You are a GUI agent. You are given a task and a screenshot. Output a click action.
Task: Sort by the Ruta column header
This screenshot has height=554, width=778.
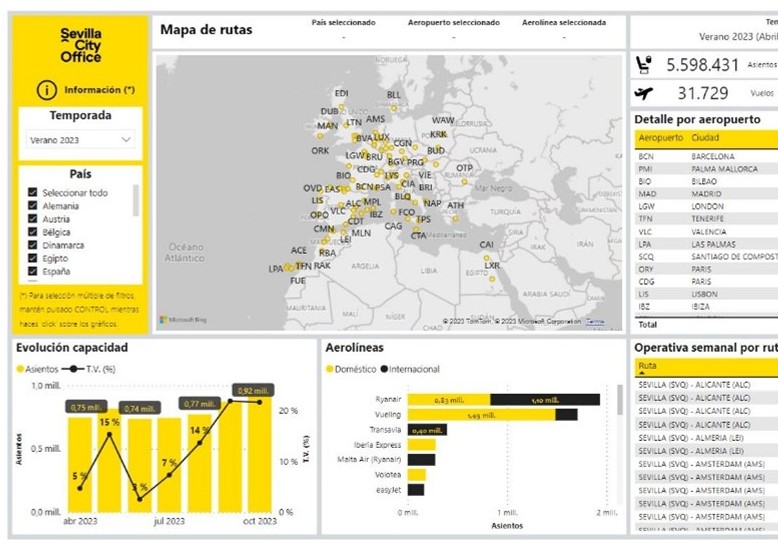pos(647,366)
